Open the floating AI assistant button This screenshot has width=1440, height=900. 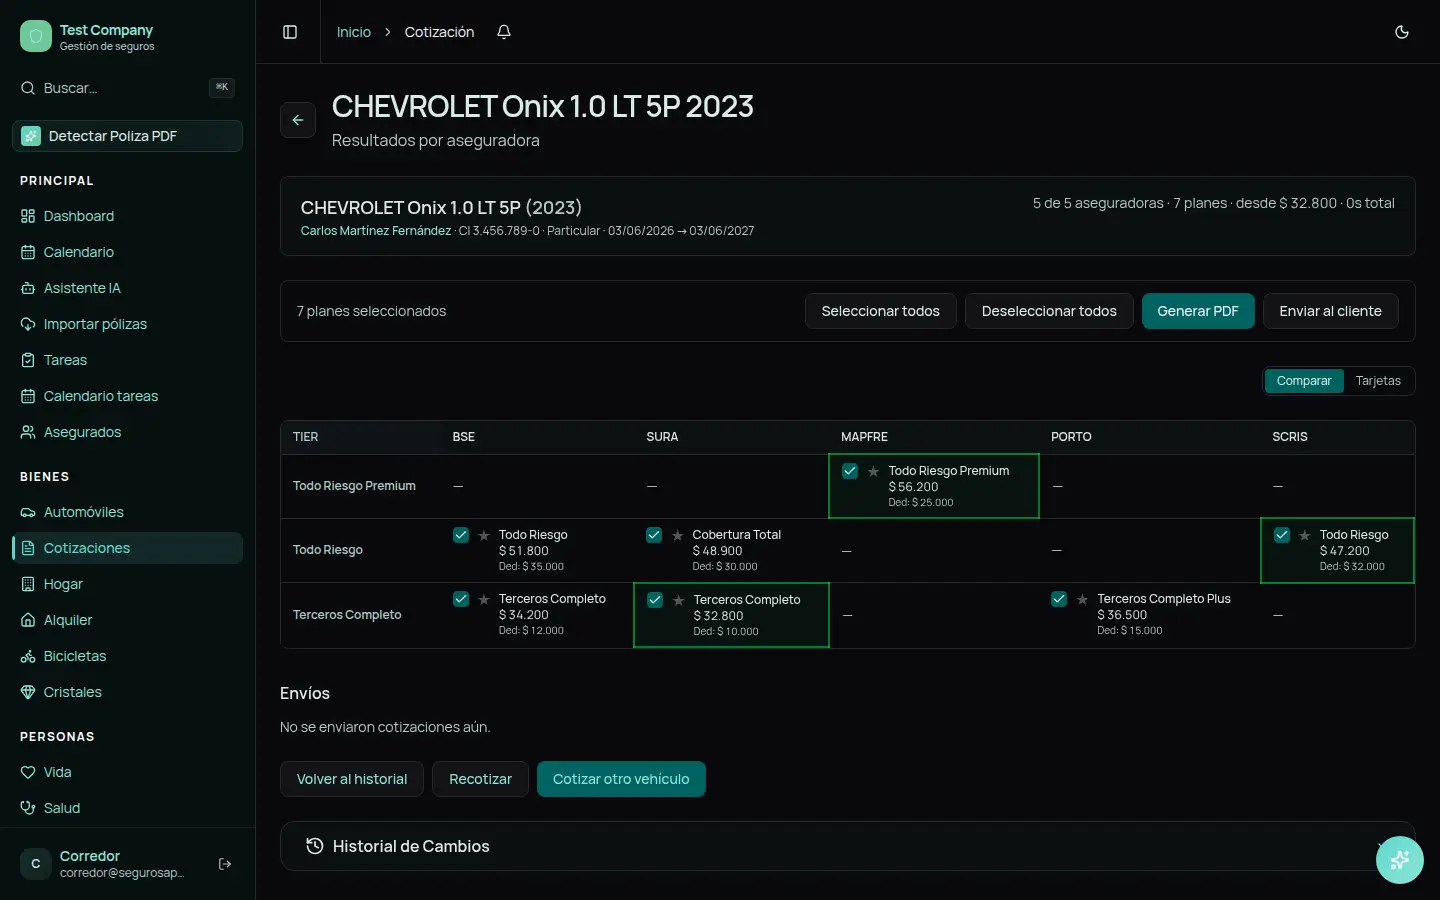pyautogui.click(x=1400, y=860)
